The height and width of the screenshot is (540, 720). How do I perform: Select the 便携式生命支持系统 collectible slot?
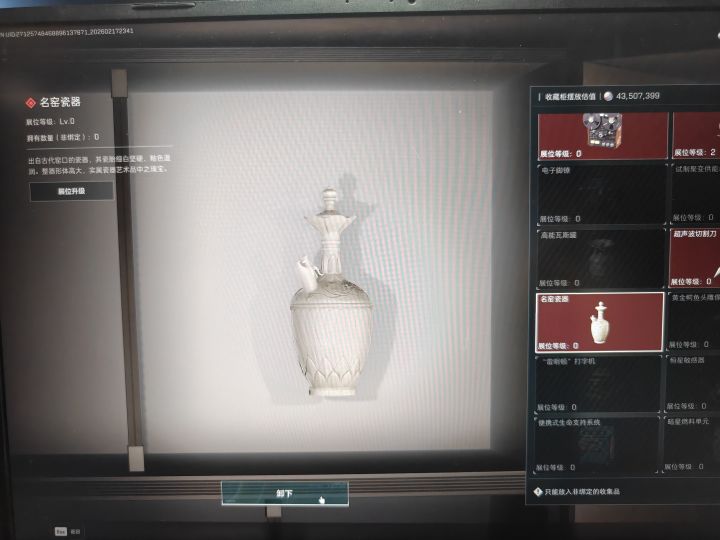[596, 444]
